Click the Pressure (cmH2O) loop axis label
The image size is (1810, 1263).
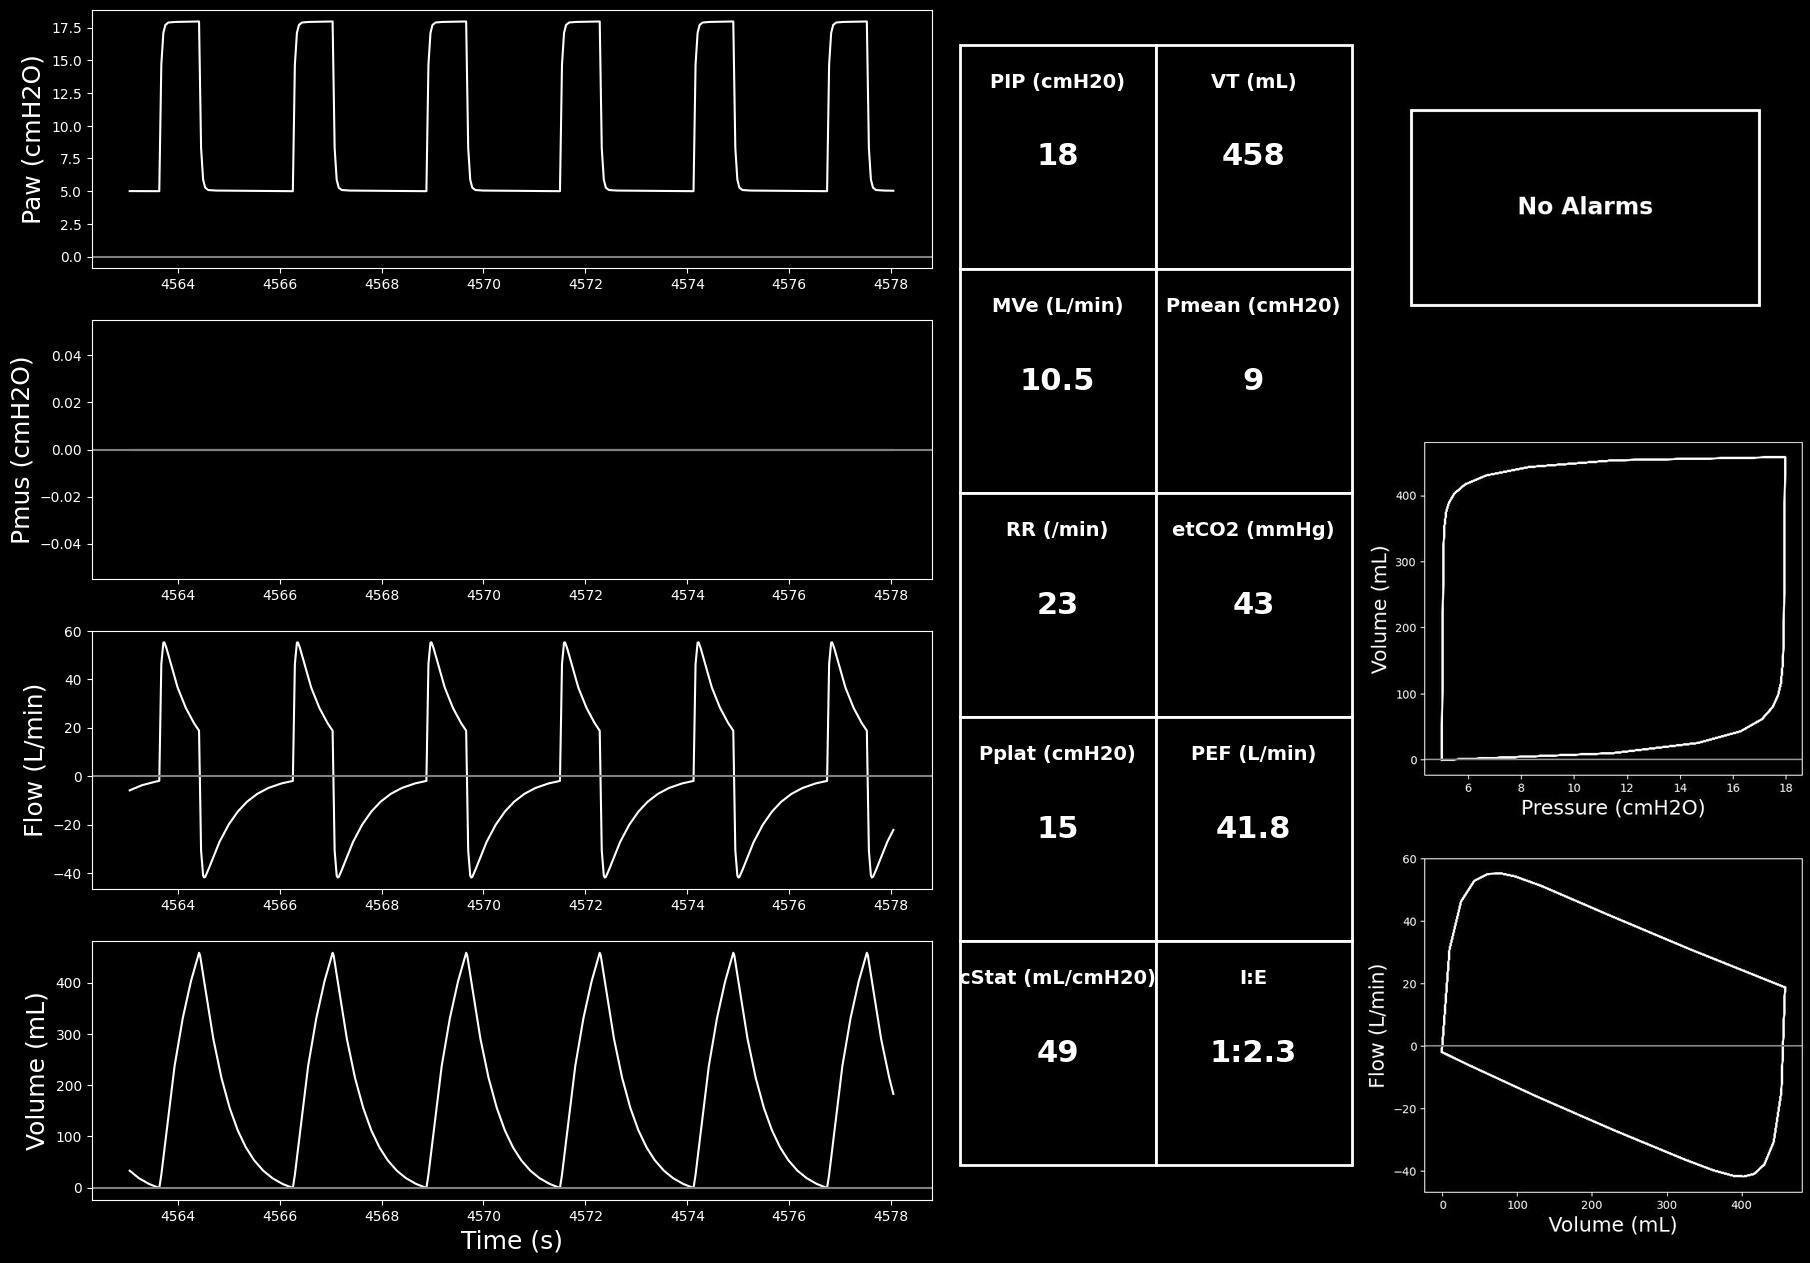[x=1613, y=808]
